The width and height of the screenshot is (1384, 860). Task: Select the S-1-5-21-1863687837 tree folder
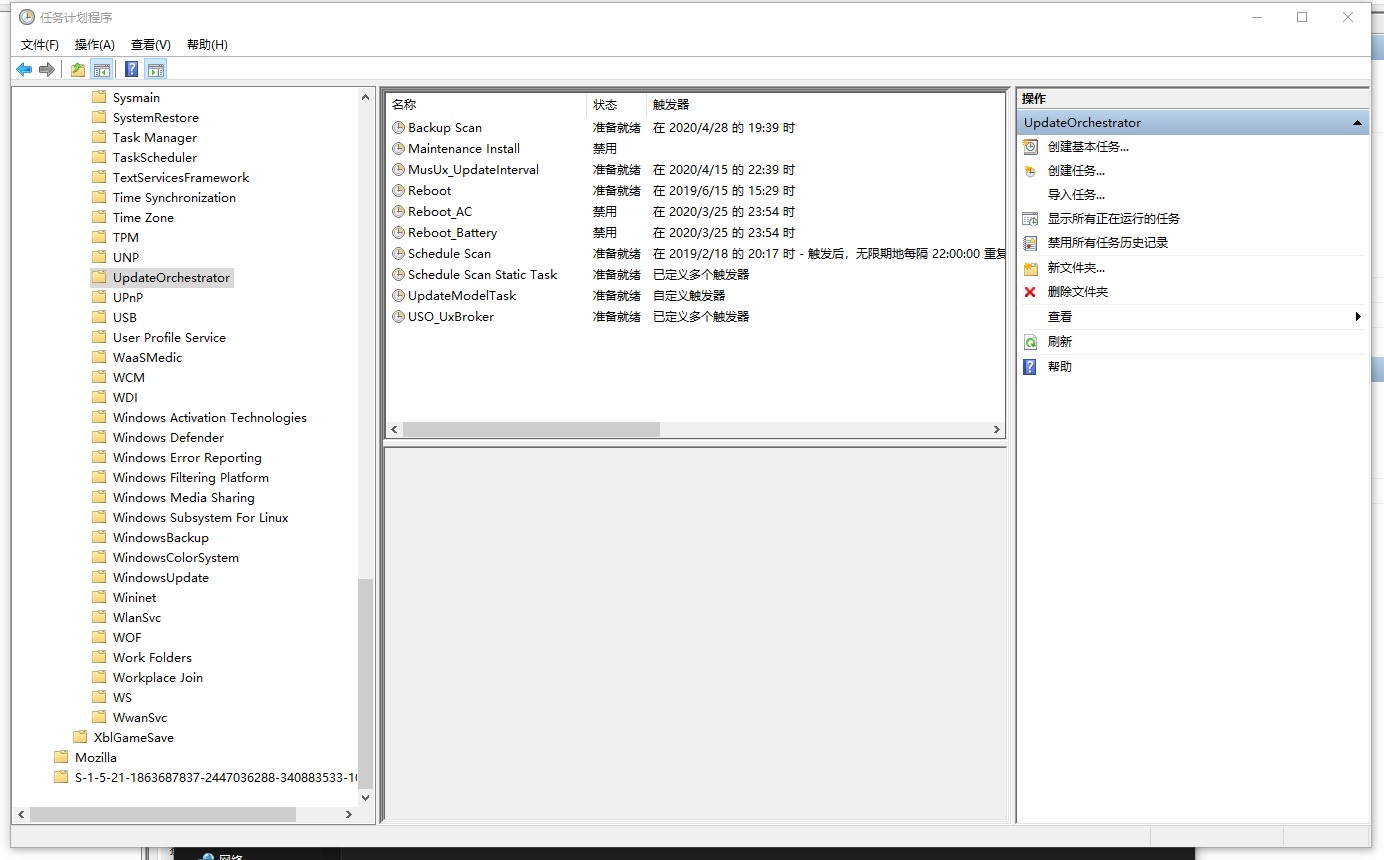215,777
